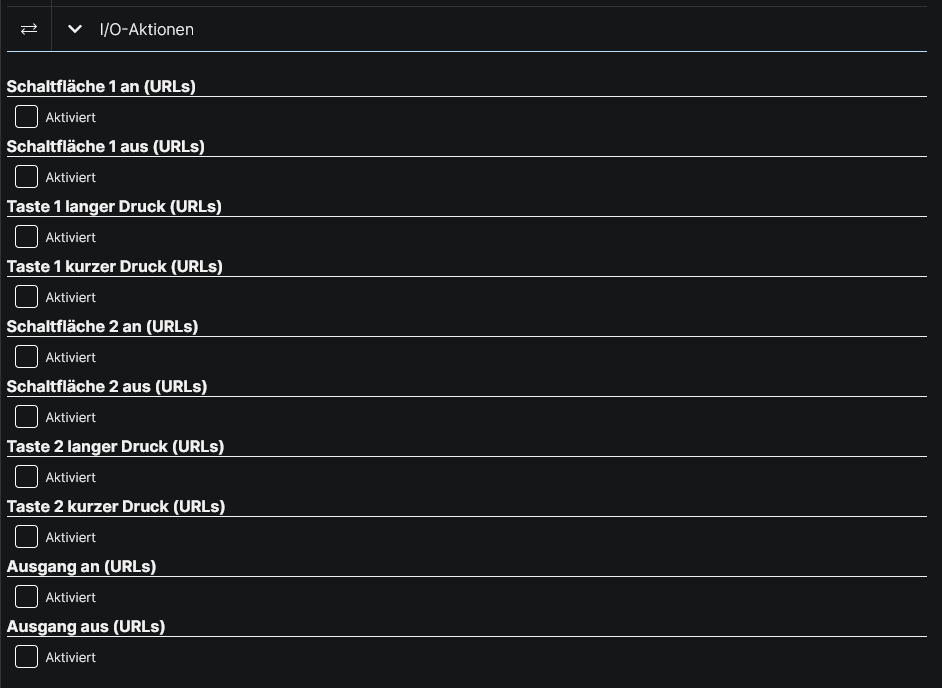
Task: Click the Ausgang an (URLs) heading
Action: [82, 567]
